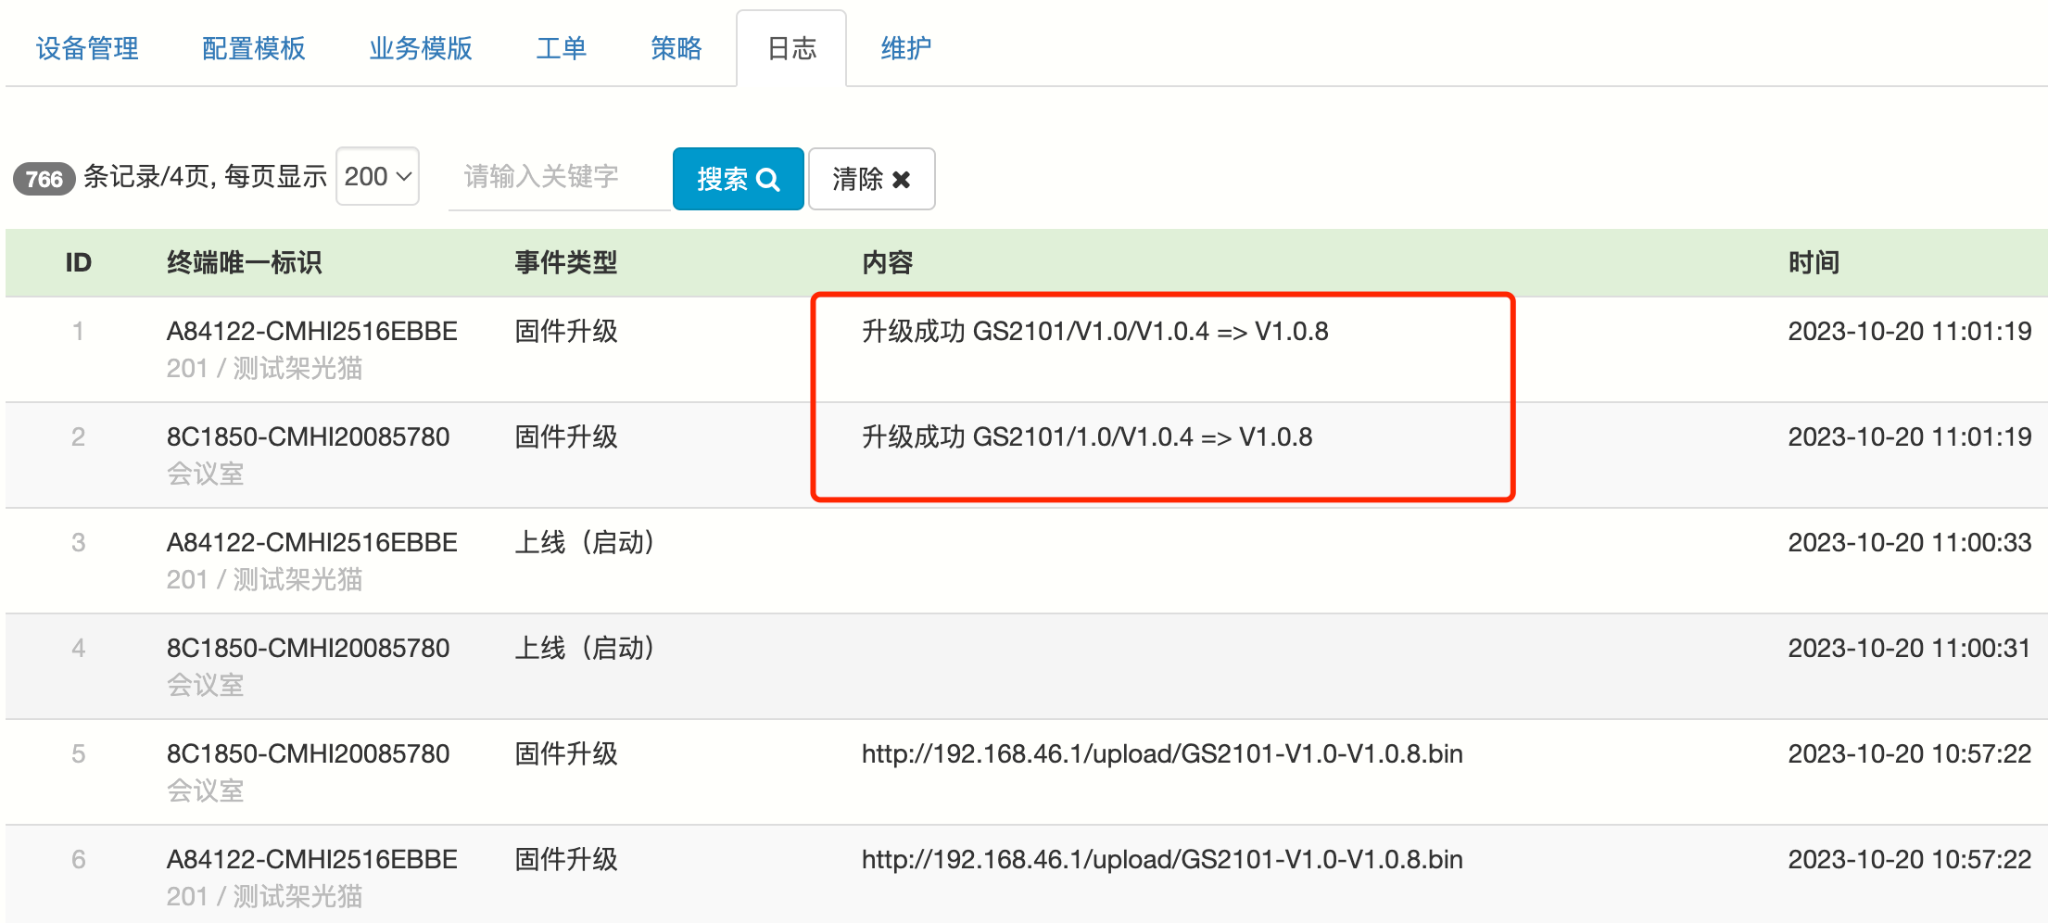Click firmware URL in row 5

1162,754
